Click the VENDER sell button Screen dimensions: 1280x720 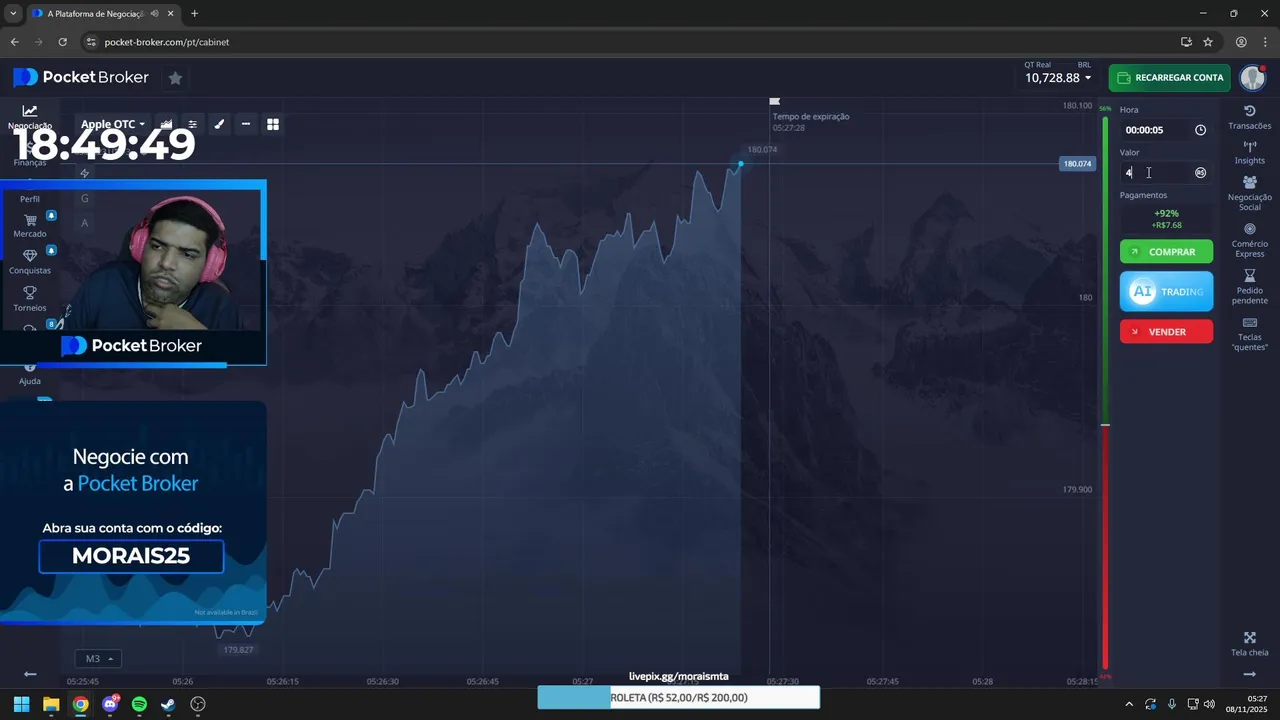click(1166, 331)
